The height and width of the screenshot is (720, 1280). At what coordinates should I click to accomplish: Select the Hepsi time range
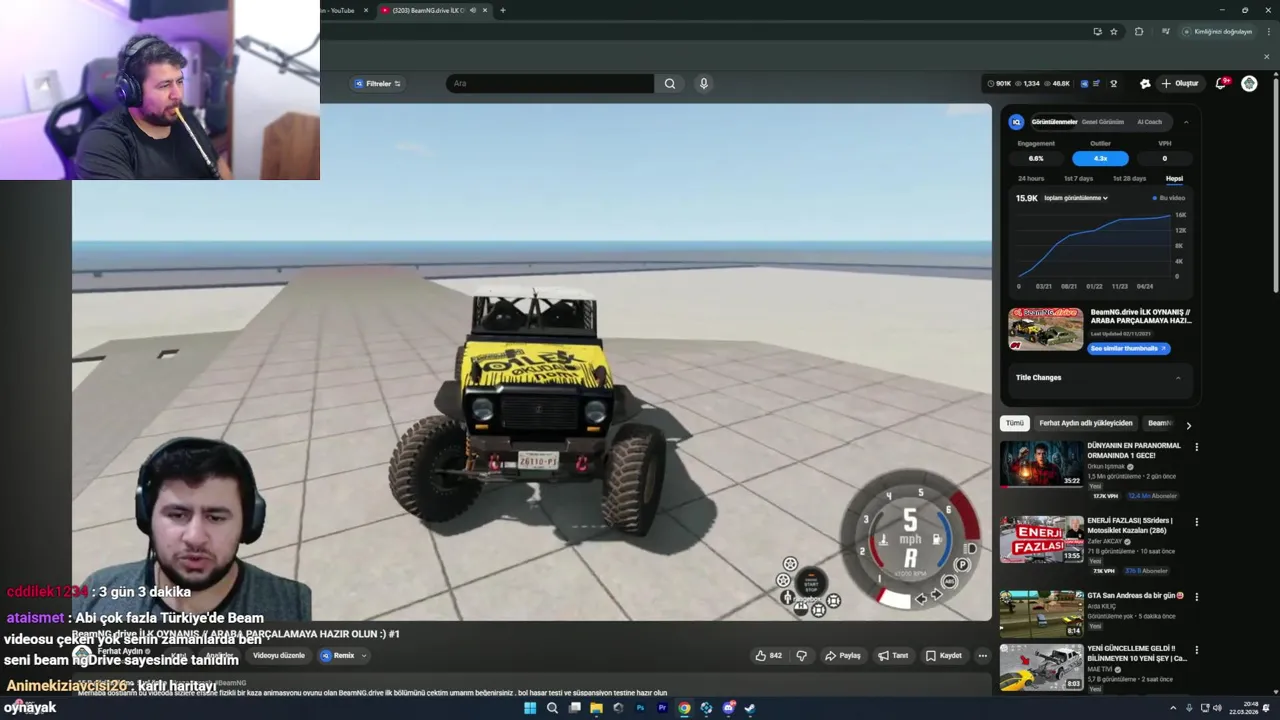pyautogui.click(x=1174, y=178)
